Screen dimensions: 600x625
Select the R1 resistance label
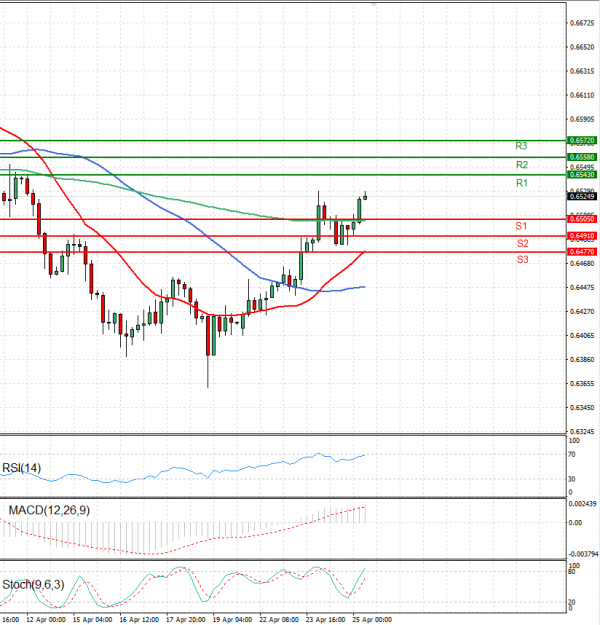[522, 183]
